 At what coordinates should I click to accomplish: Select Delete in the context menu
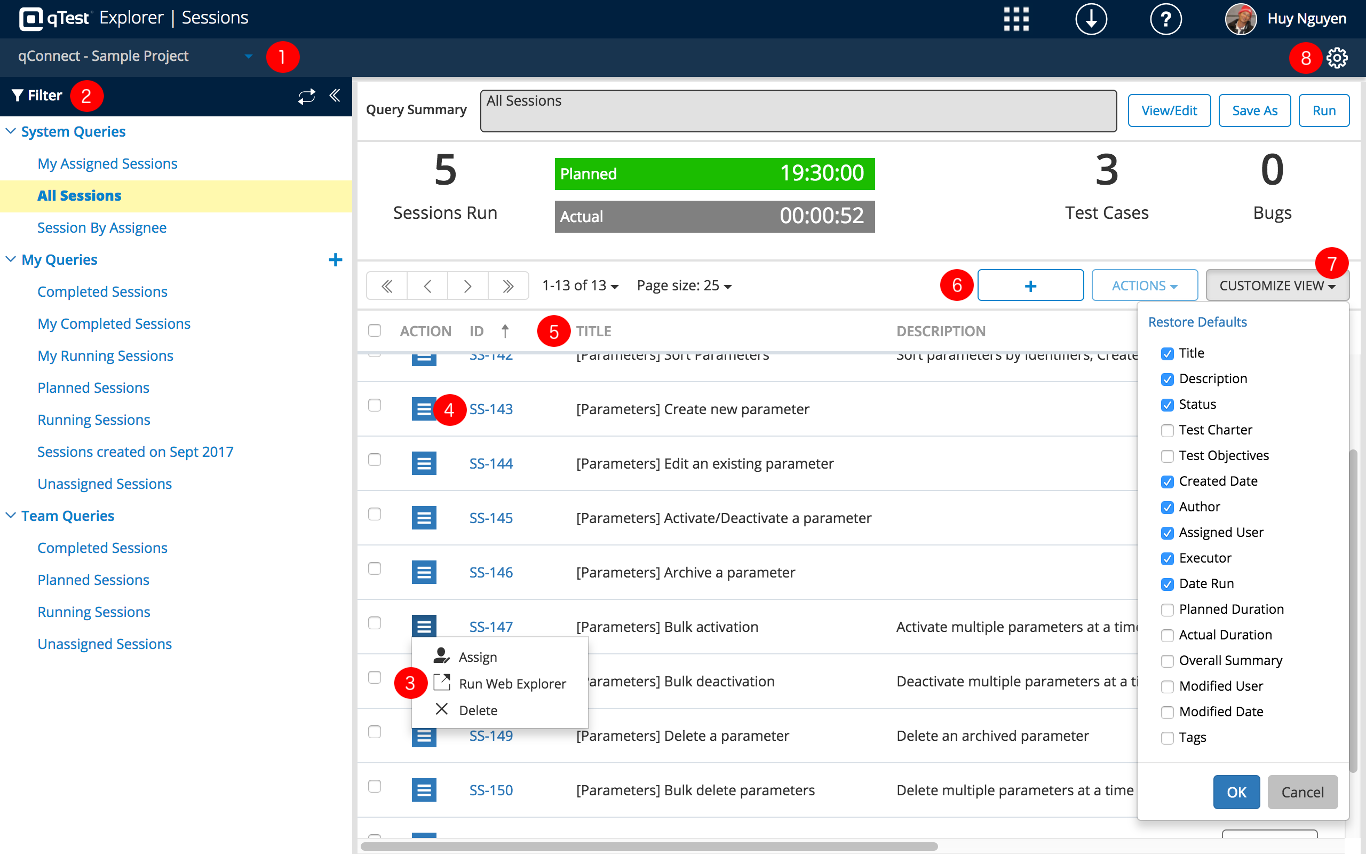pos(478,710)
